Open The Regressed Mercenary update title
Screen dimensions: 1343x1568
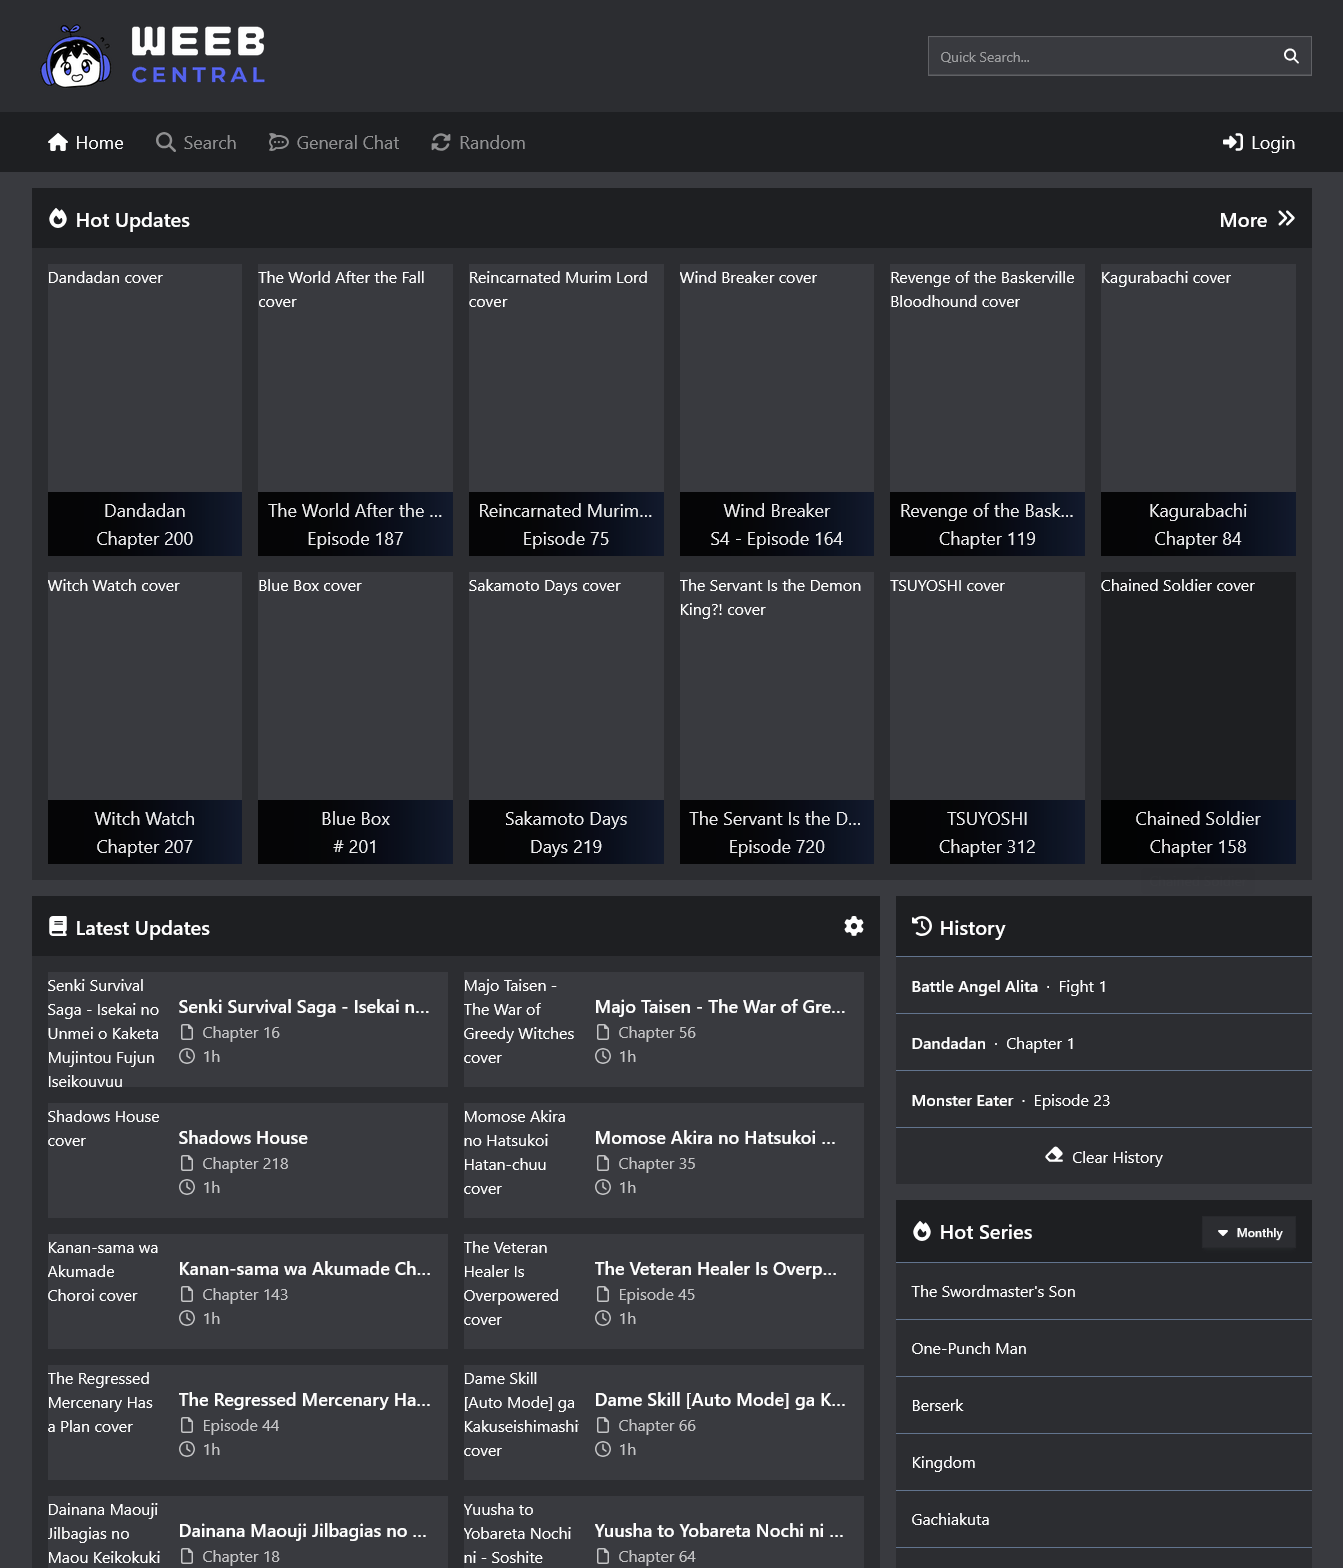(305, 1400)
